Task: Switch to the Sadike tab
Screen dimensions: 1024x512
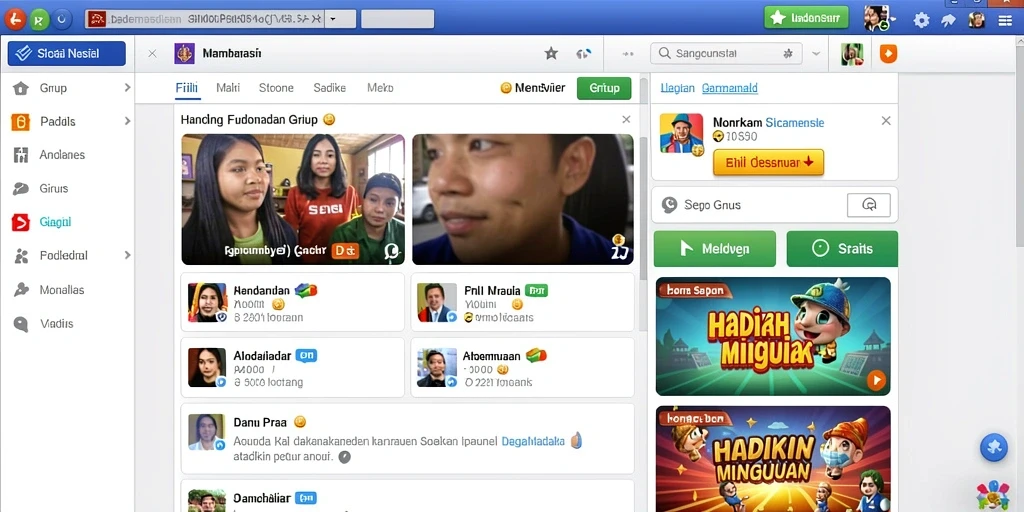Action: coord(330,88)
